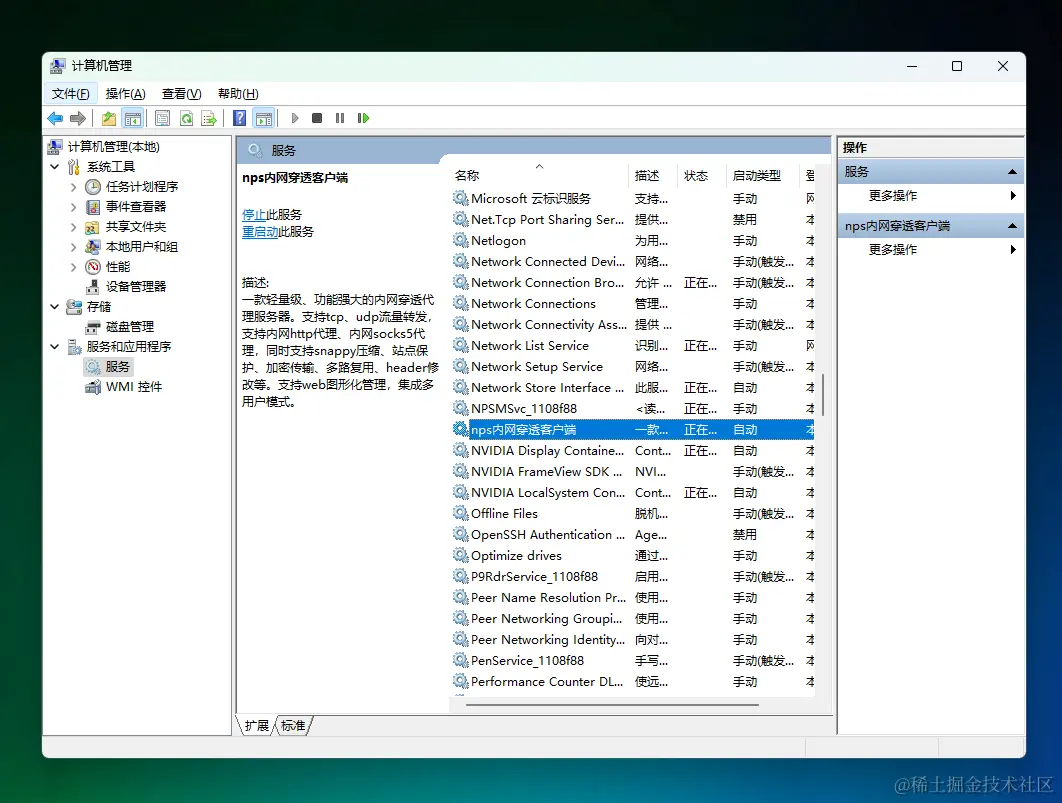Open 更多操作 submenu under nps内网穿透客户端 section
The image size is (1062, 803).
pyautogui.click(x=931, y=250)
